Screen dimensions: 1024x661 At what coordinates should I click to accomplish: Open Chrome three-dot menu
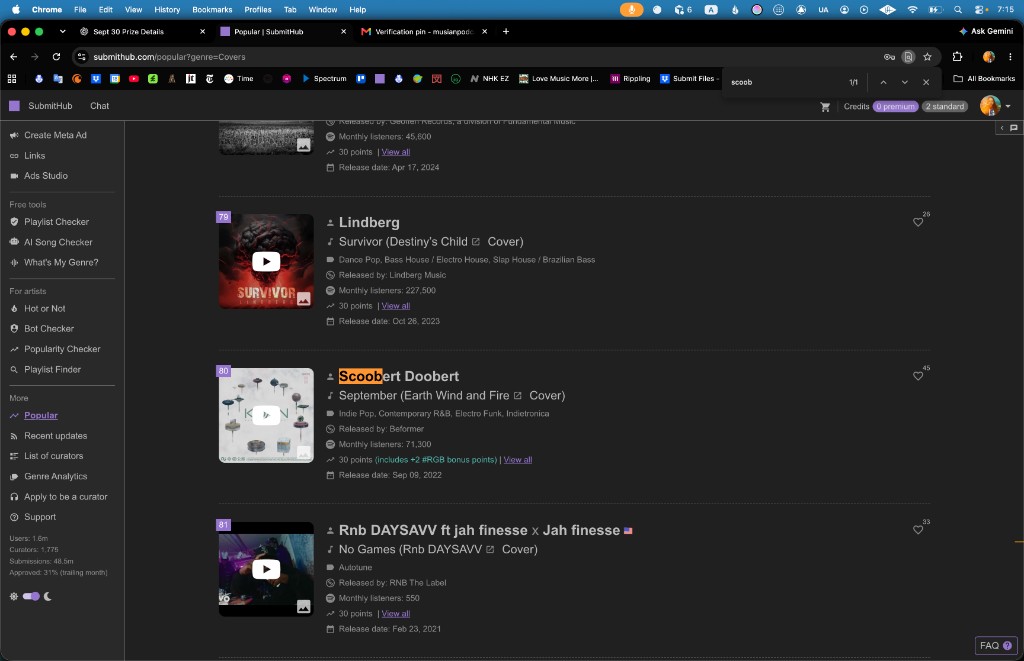pyautogui.click(x=1010, y=57)
